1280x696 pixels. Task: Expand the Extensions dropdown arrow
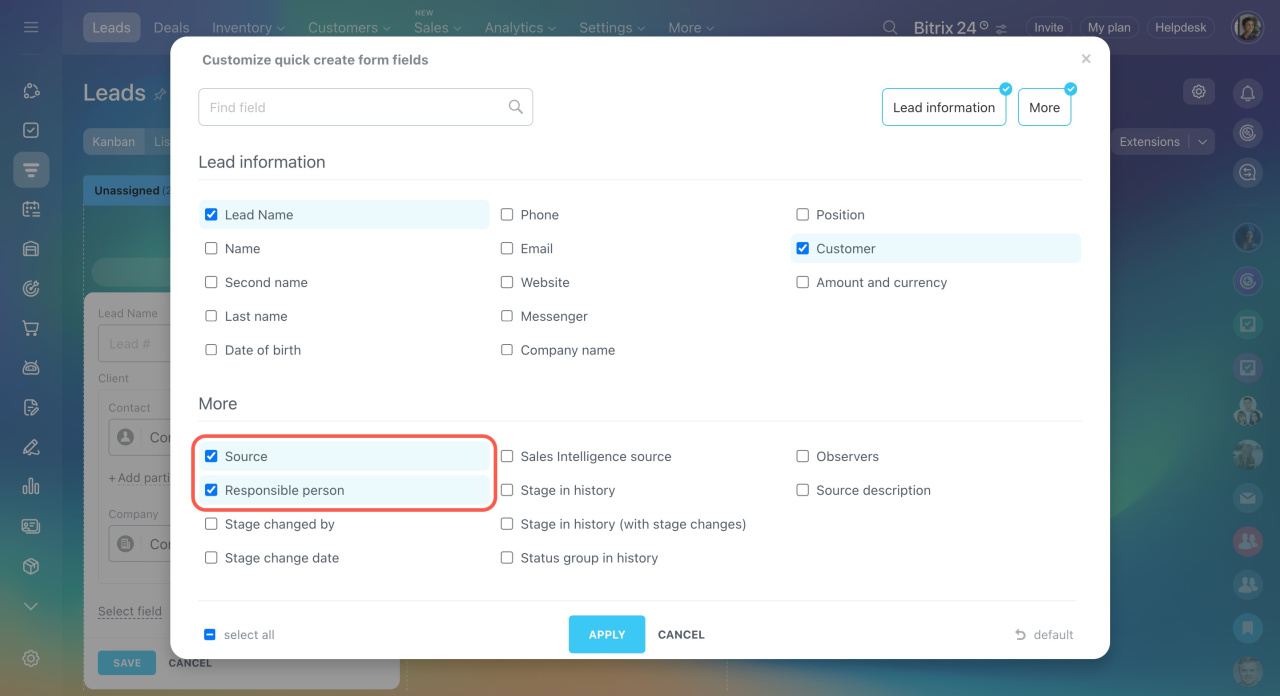pos(1203,142)
